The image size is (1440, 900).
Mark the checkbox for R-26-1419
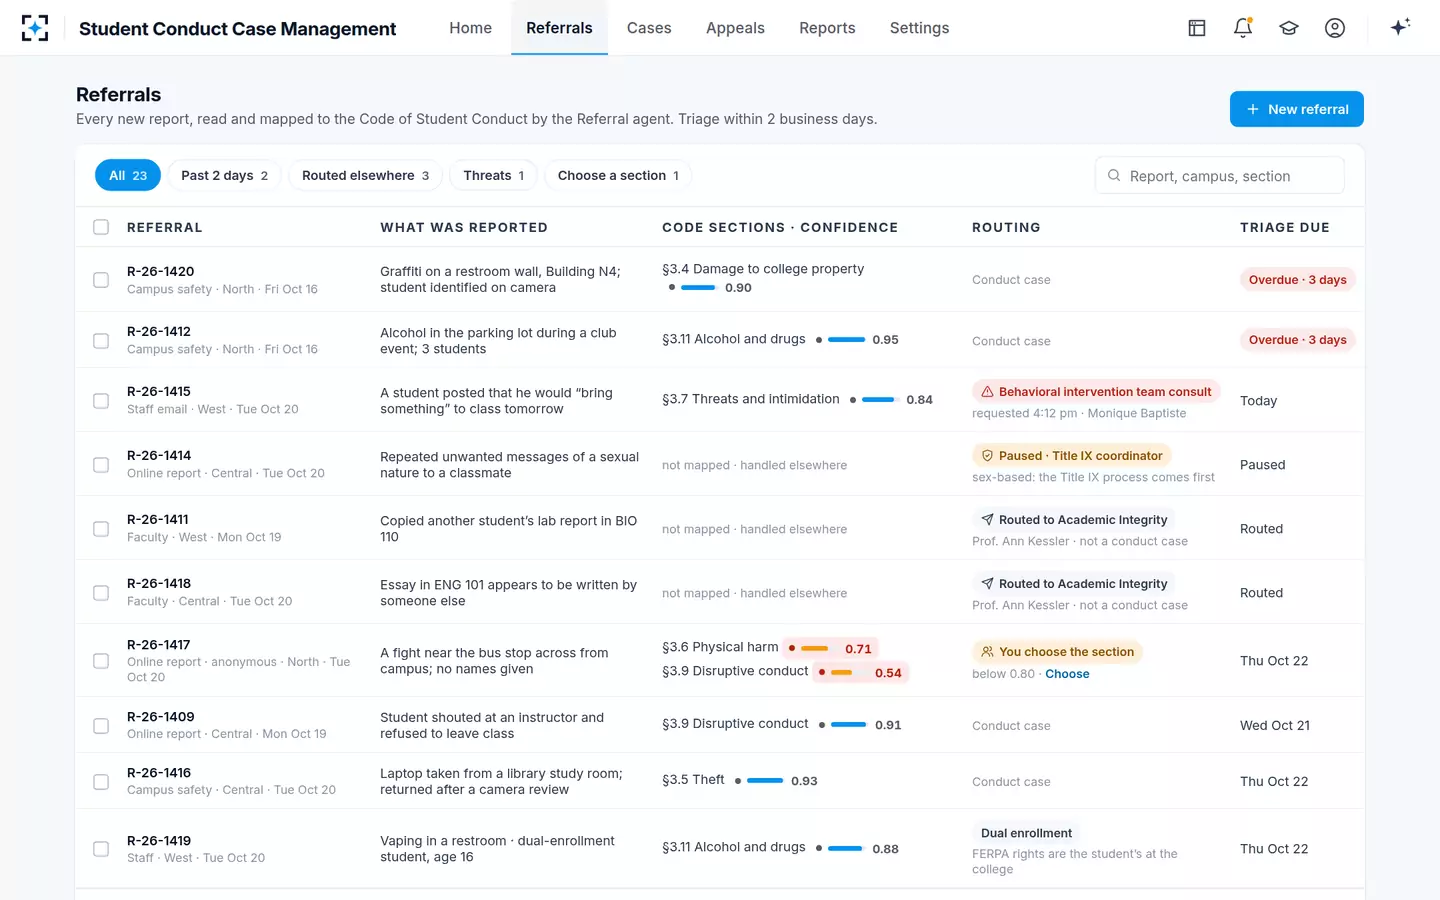tap(101, 849)
